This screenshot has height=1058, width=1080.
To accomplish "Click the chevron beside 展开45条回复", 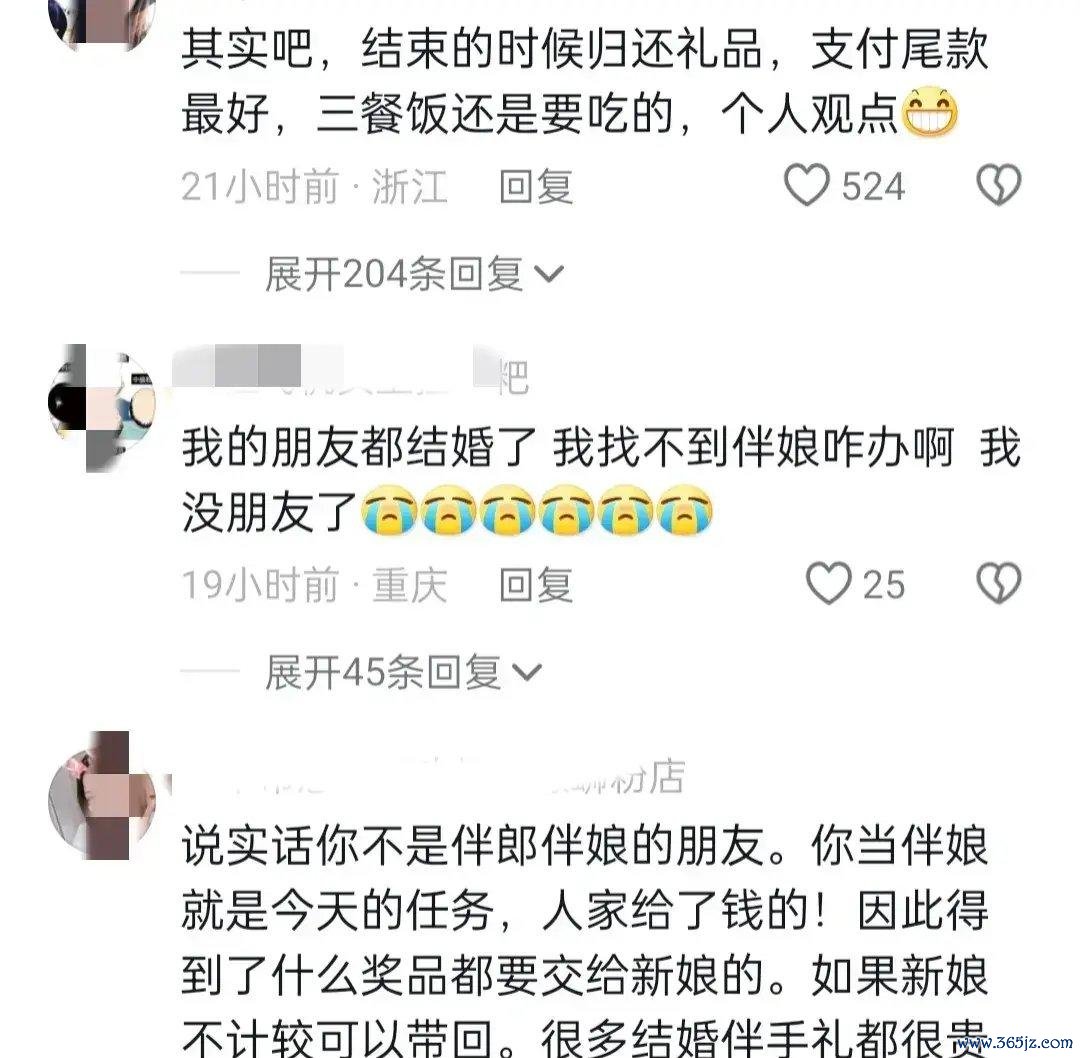I will [527, 673].
